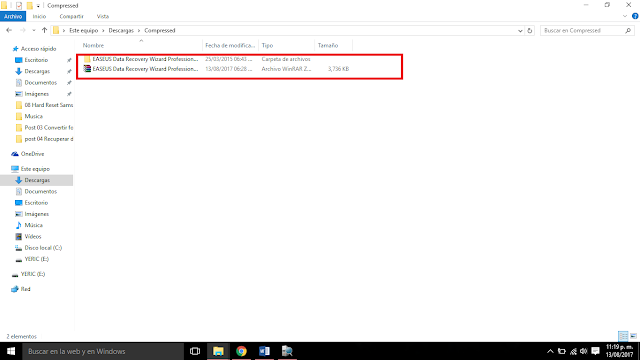Click 'Compressed' breadcrumb in address bar
This screenshot has width=640, height=360.
(x=160, y=31)
